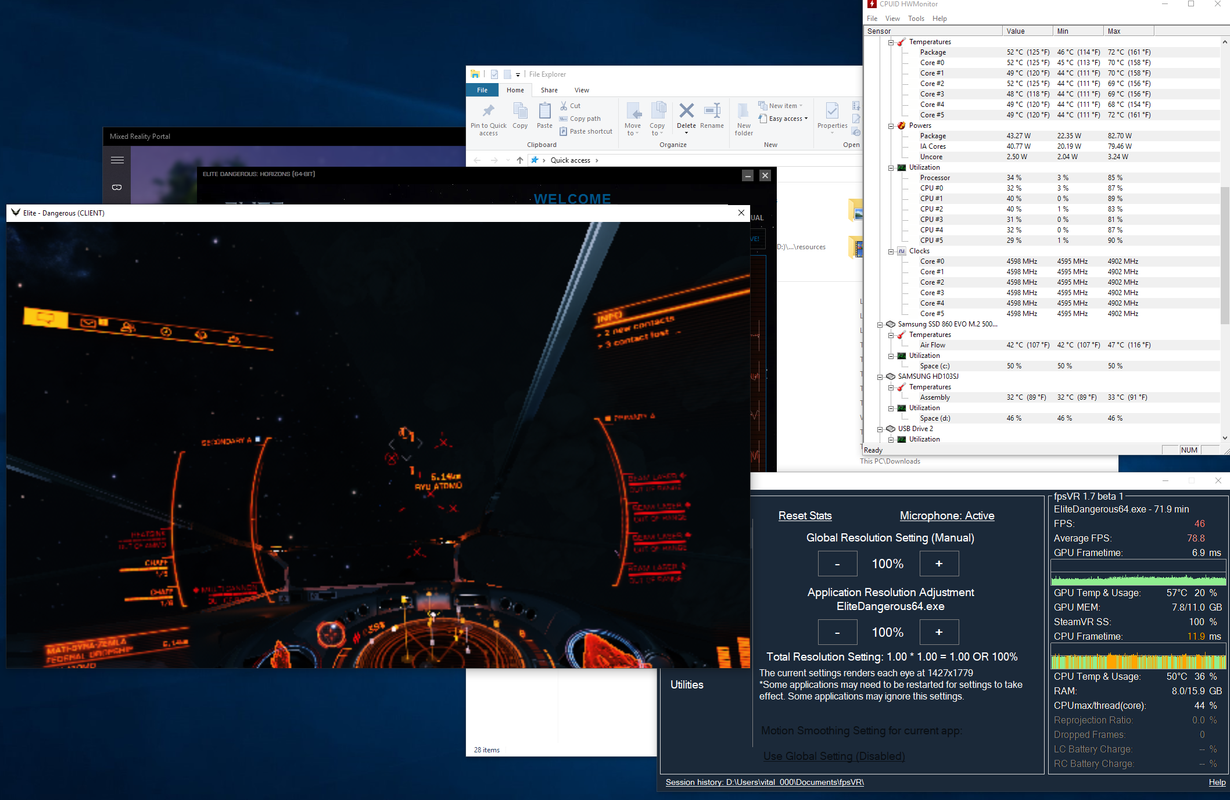The width and height of the screenshot is (1230, 800).
Task: Toggle Microphone: Active in fpsVR
Action: pyautogui.click(x=947, y=516)
